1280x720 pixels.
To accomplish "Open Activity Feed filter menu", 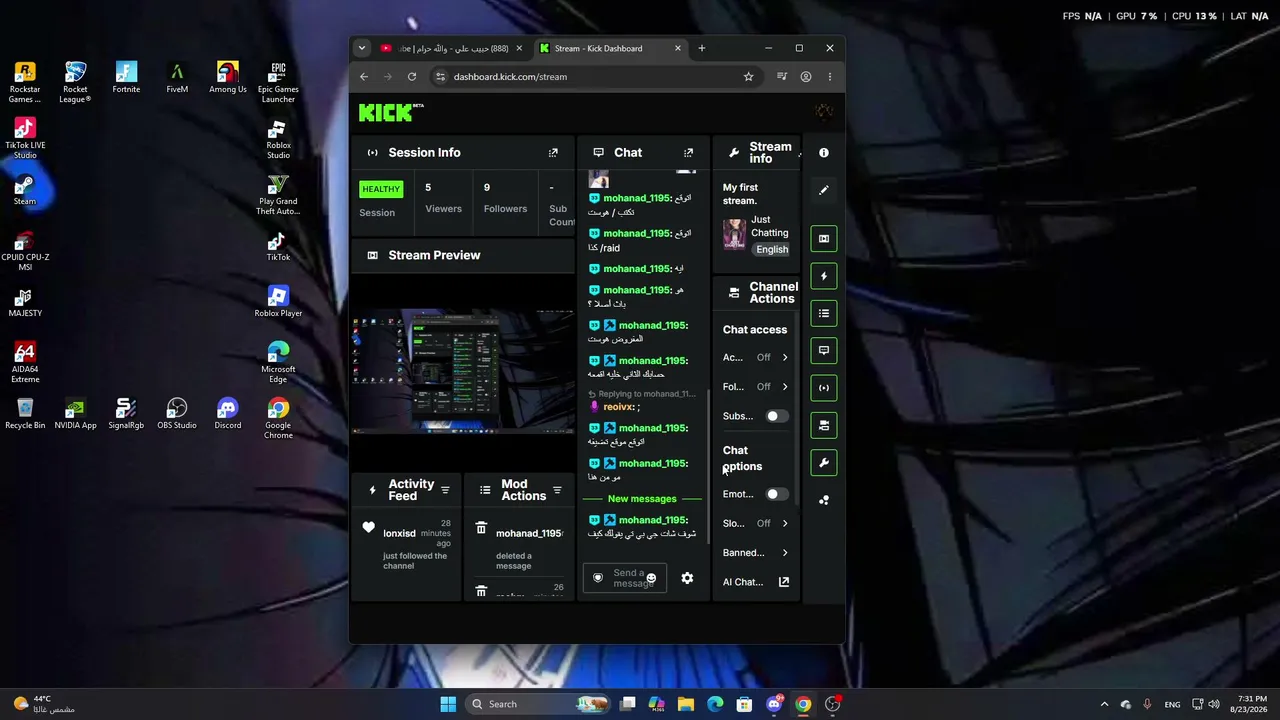I will (445, 490).
